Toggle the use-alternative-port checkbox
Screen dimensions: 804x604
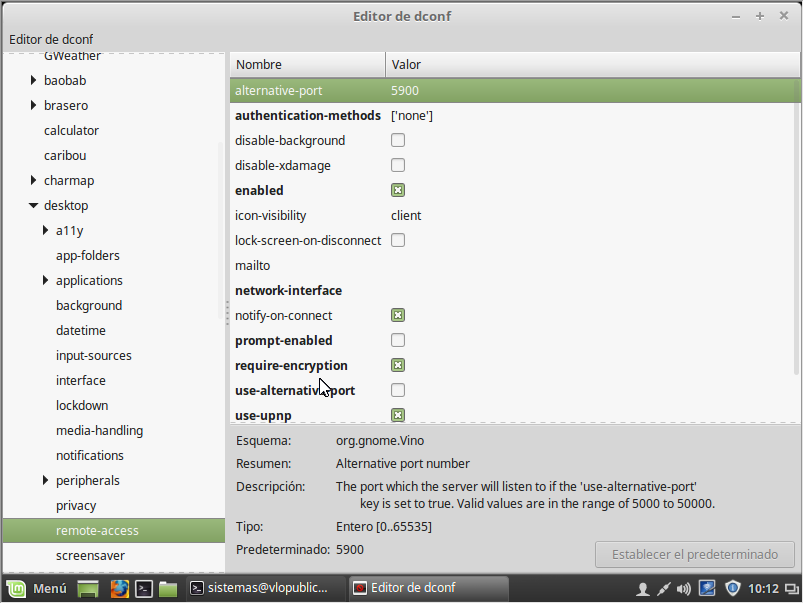398,391
